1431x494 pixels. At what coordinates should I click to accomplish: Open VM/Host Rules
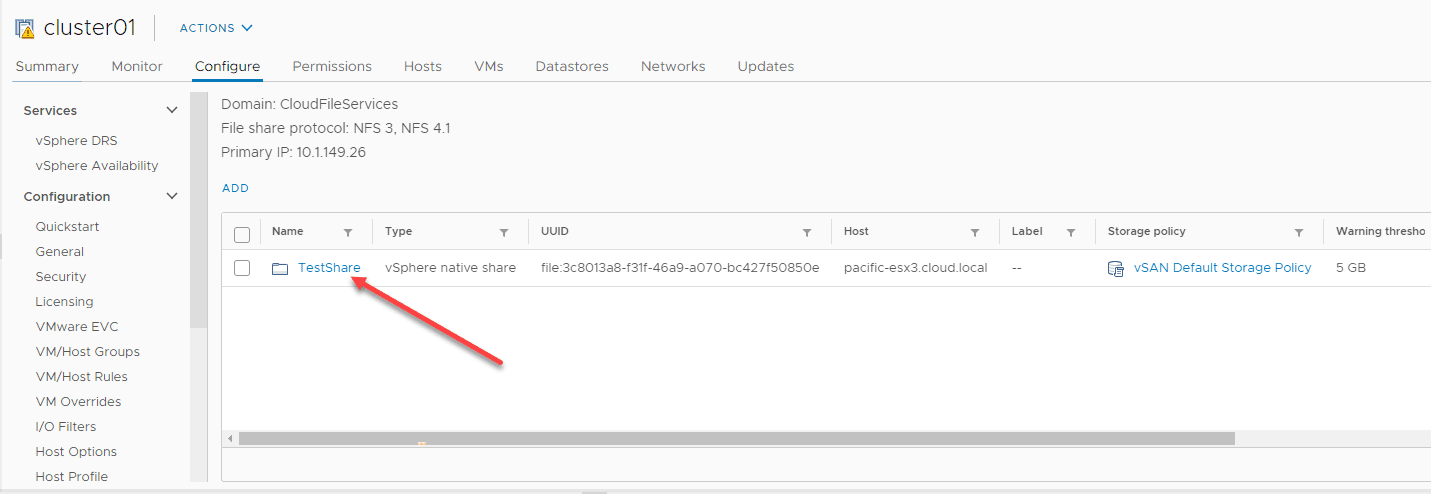[x=81, y=377]
